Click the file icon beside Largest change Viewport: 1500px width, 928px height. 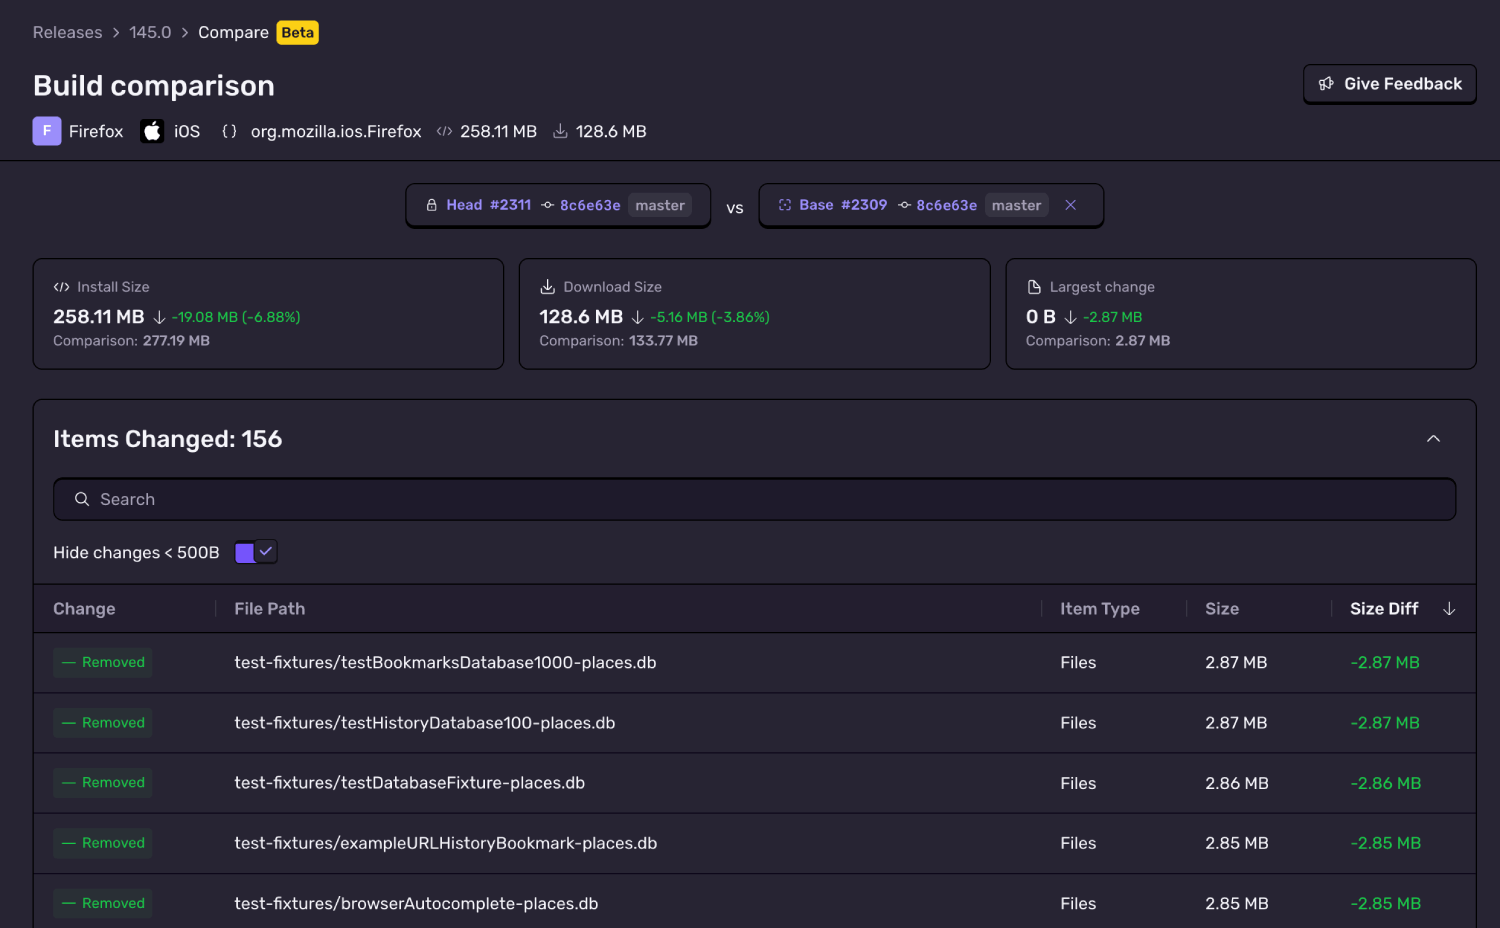(x=1033, y=286)
